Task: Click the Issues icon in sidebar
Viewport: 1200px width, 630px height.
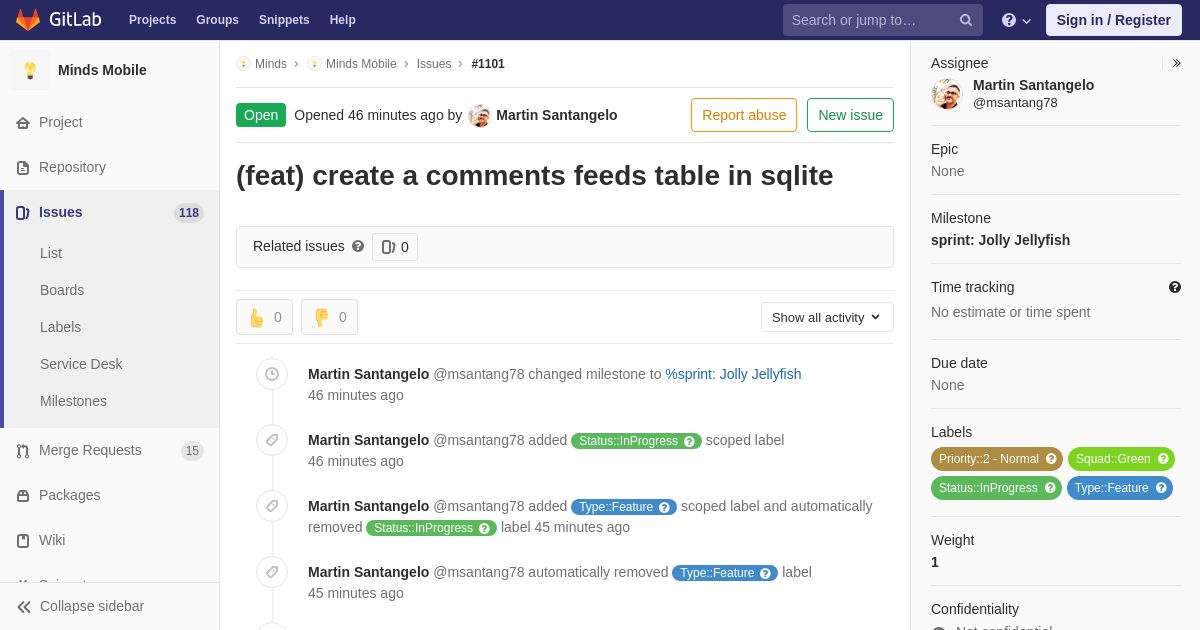Action: tap(23, 213)
